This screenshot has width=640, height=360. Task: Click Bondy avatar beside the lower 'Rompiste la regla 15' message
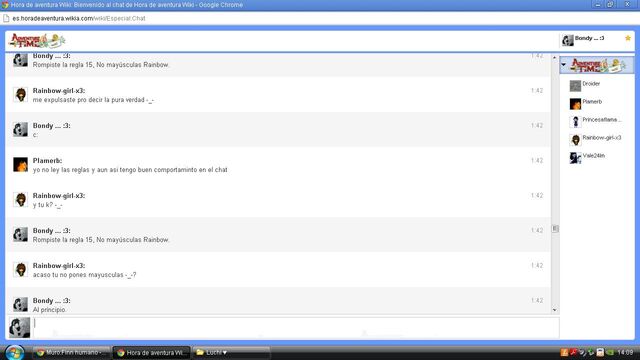pos(20,235)
